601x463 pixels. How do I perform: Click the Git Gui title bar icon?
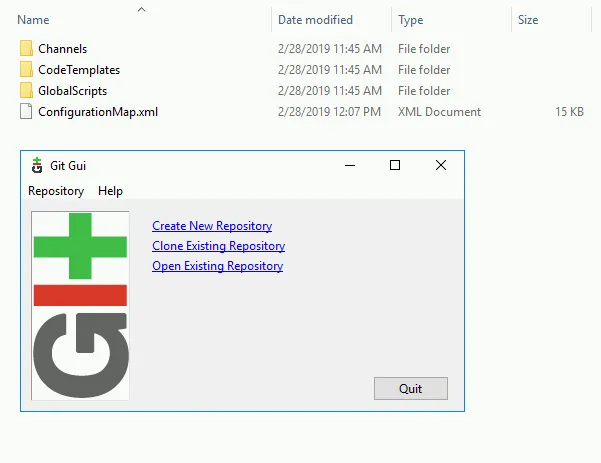[37, 165]
